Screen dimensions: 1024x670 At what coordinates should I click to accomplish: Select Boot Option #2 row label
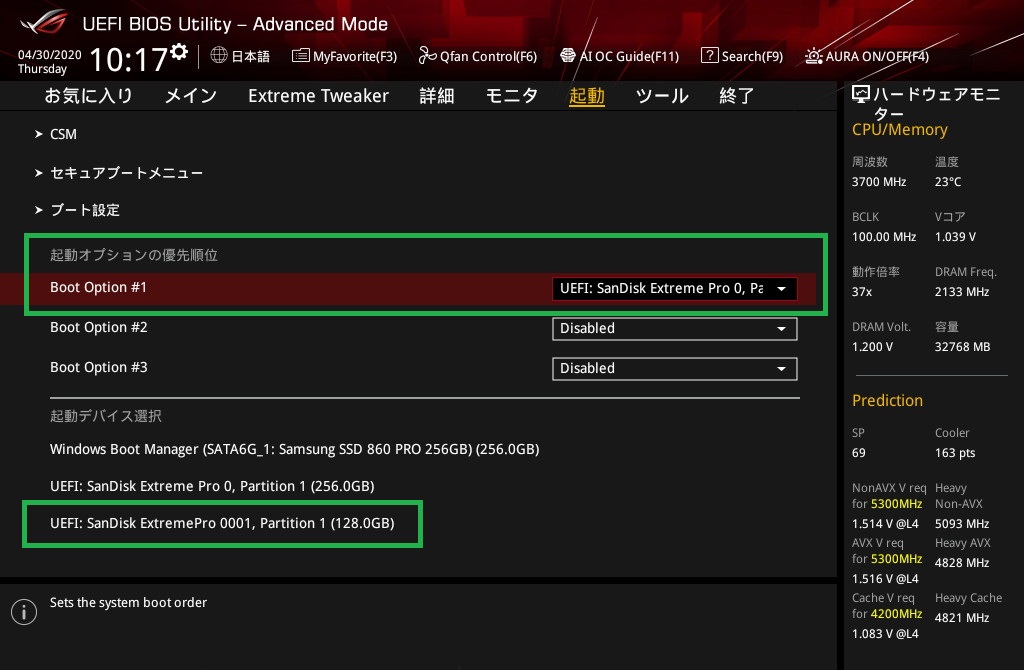tap(99, 327)
